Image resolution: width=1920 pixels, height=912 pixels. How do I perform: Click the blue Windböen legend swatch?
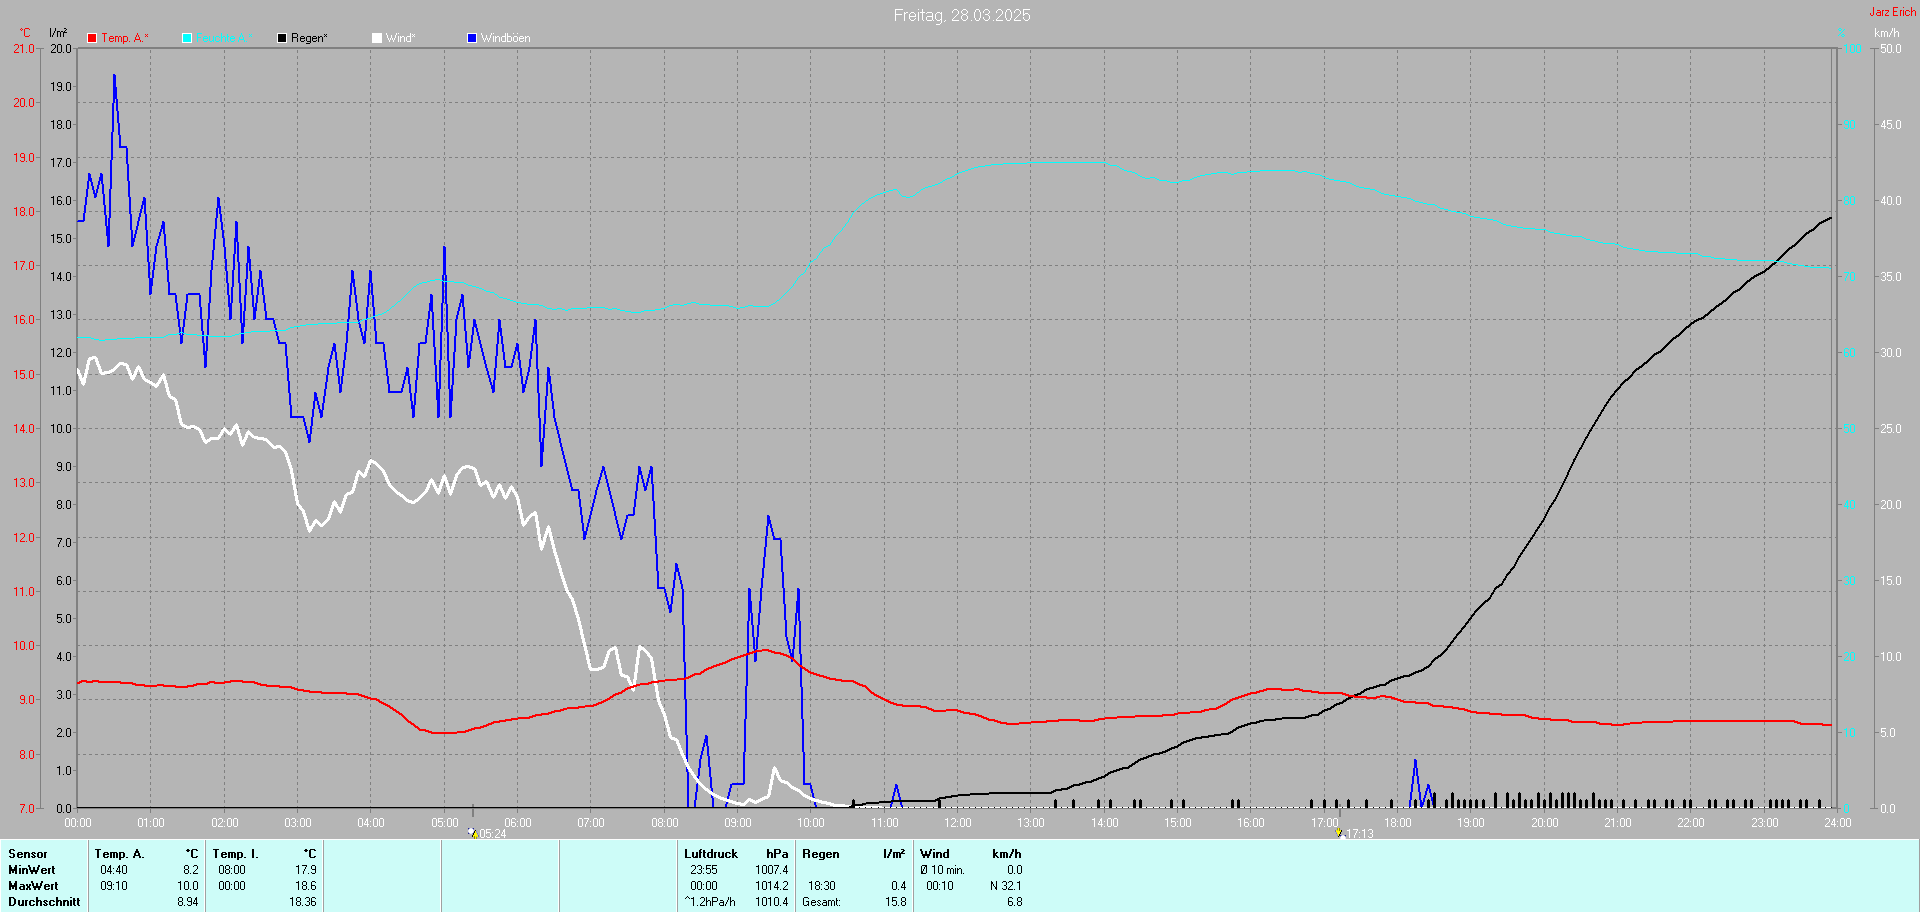click(x=472, y=38)
